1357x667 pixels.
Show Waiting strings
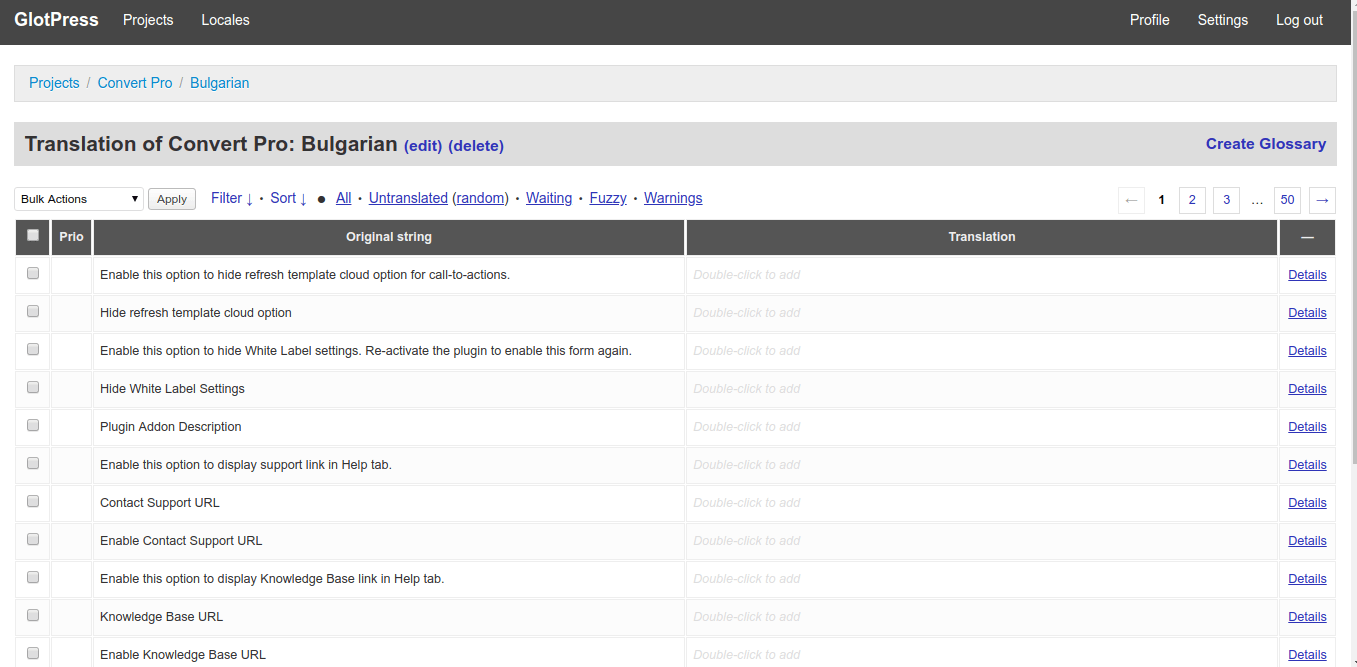click(x=549, y=198)
